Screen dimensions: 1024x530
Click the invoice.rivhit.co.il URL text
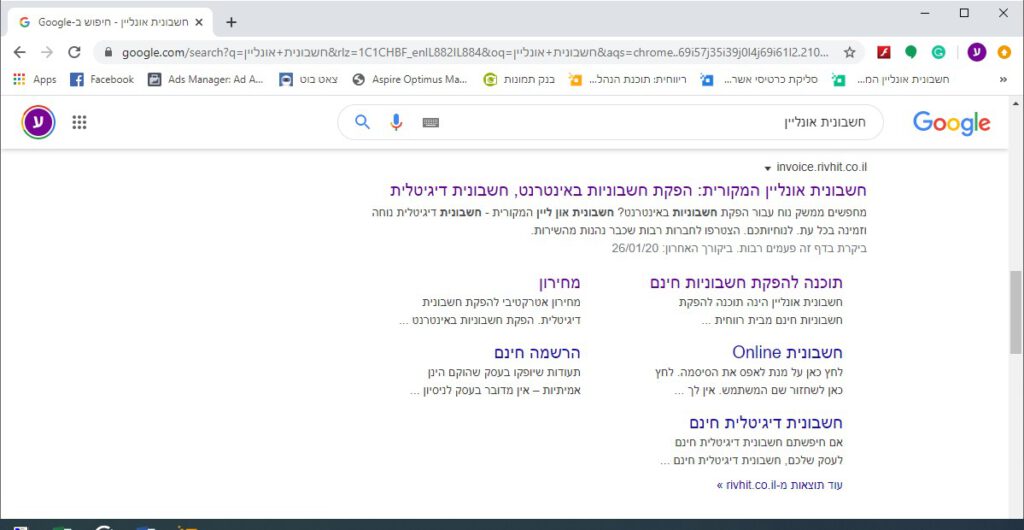822,167
